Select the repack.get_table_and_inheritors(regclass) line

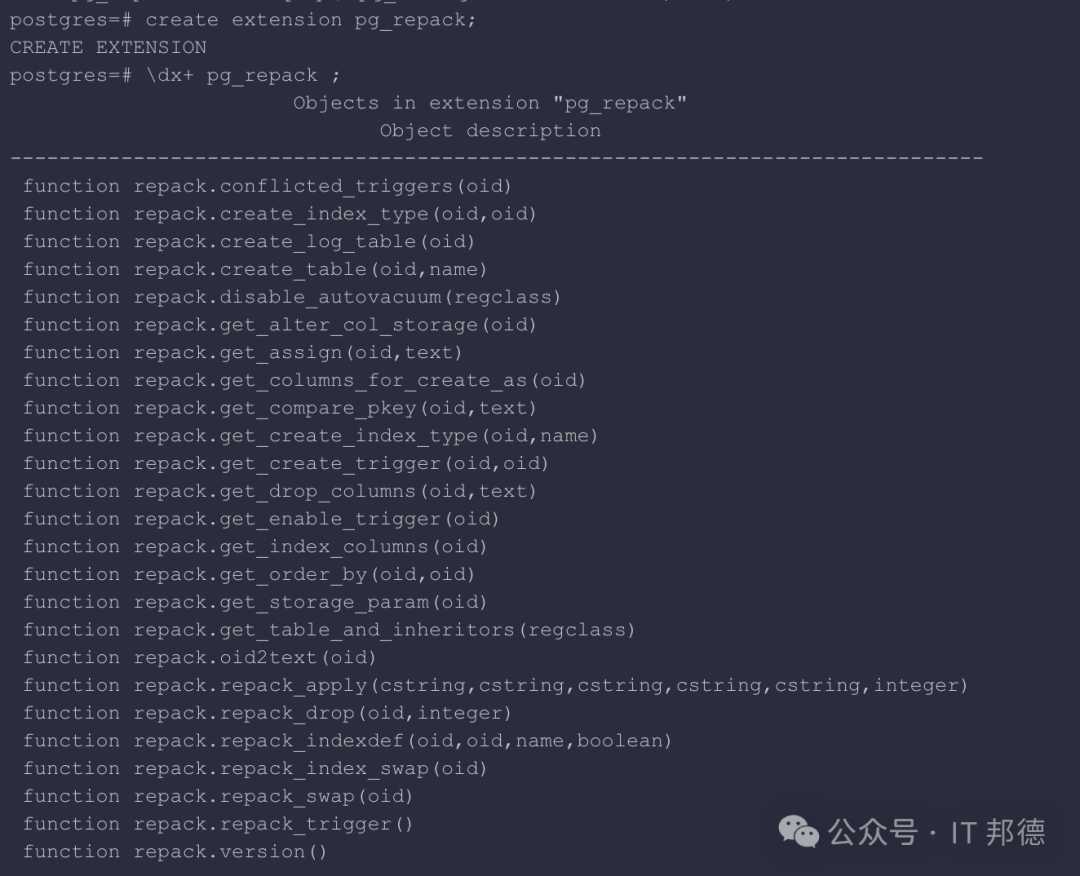point(329,630)
